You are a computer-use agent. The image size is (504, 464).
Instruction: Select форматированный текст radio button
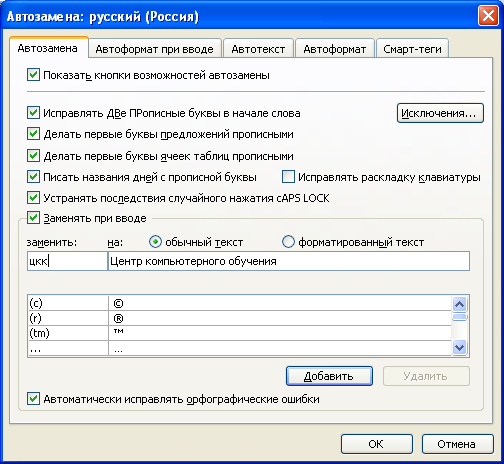pos(288,242)
